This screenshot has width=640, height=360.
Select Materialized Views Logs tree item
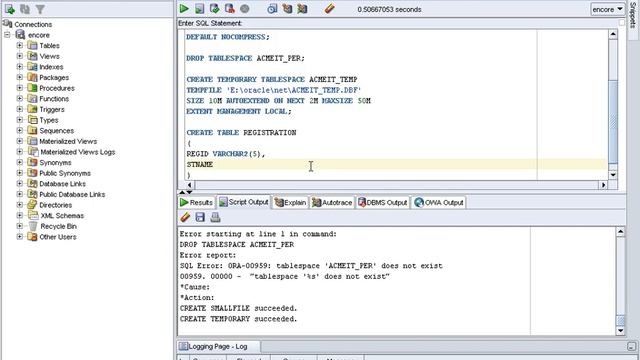[78, 151]
